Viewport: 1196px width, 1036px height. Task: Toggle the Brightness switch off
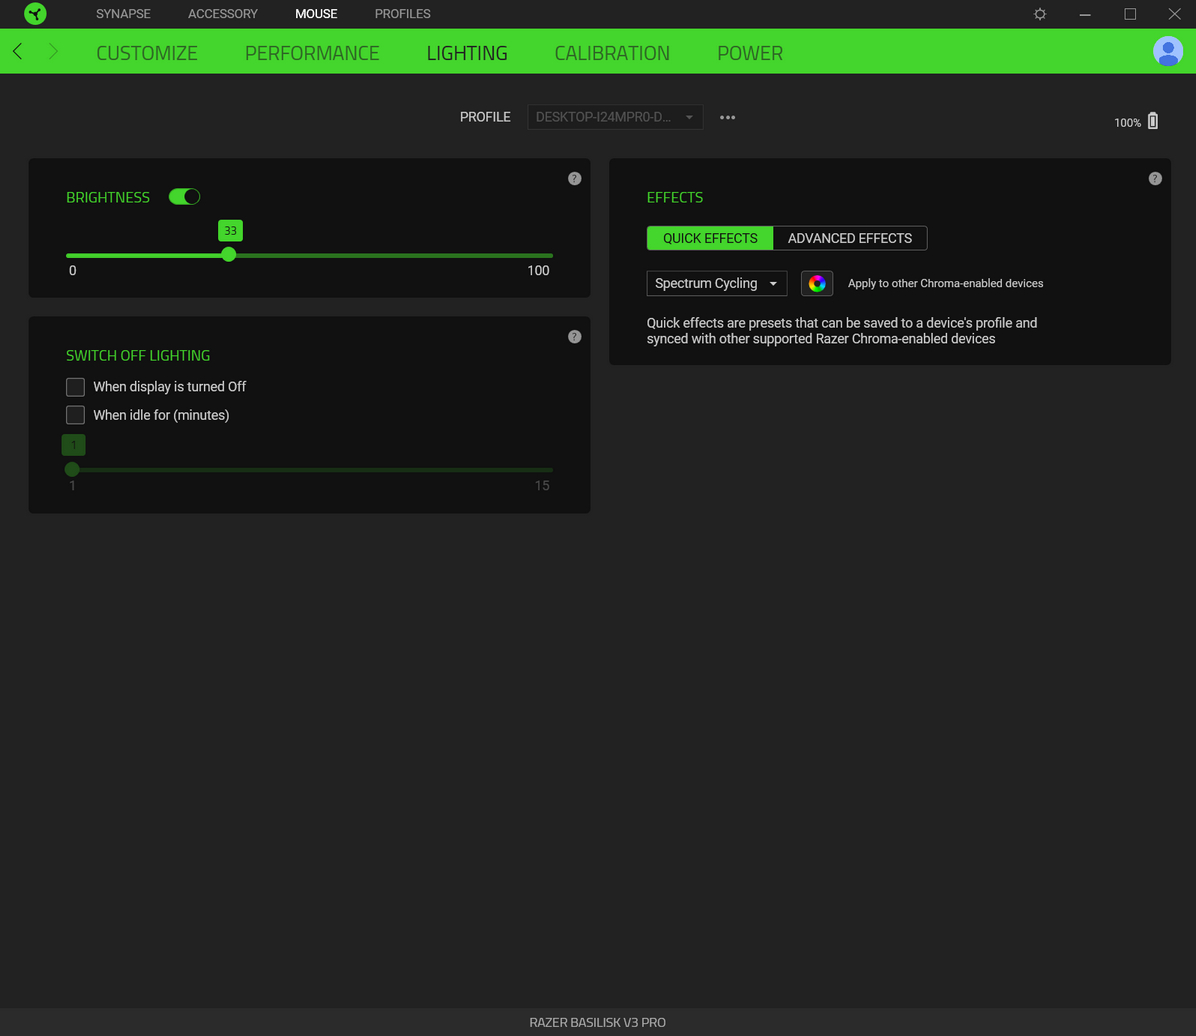tap(184, 197)
